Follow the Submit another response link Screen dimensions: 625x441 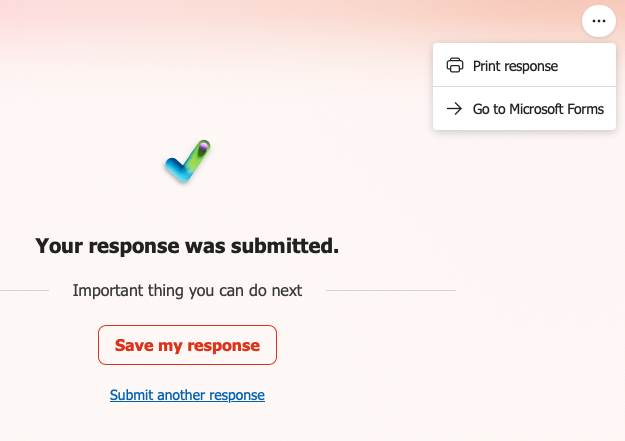187,395
